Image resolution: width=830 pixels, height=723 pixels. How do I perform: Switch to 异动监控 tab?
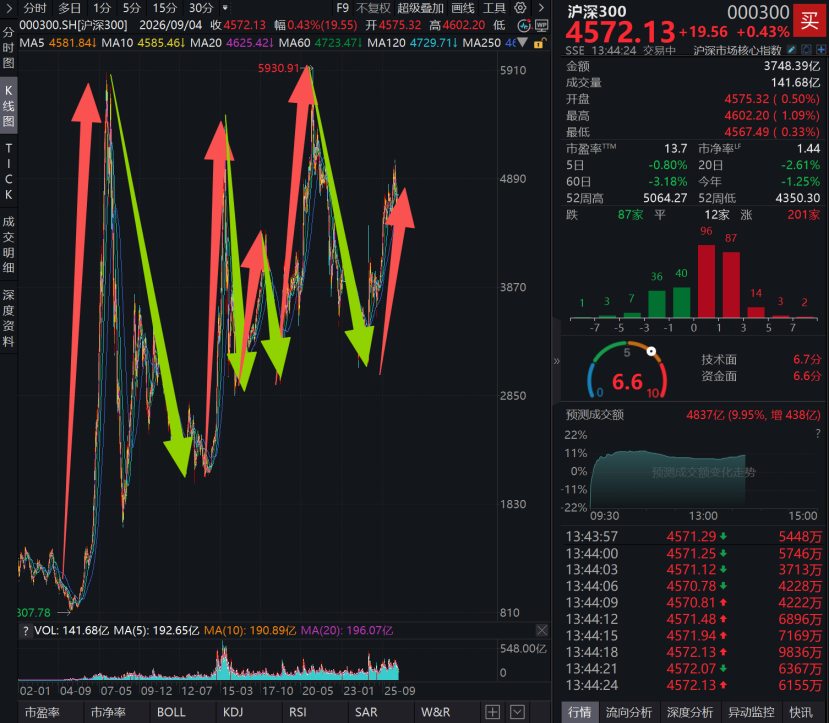pyautogui.click(x=751, y=712)
